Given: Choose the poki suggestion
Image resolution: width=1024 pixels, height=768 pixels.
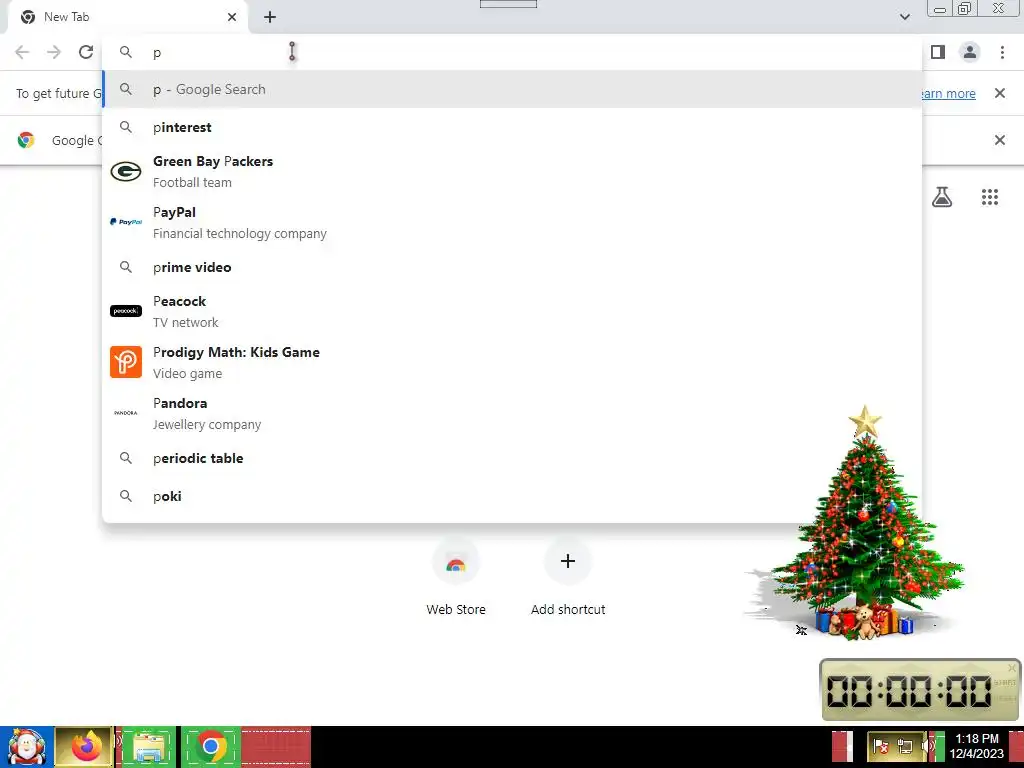Looking at the screenshot, I should 512,496.
